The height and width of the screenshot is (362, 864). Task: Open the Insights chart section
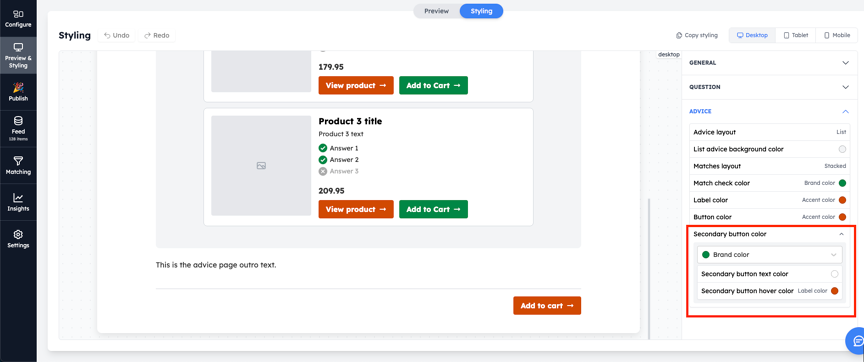point(18,202)
